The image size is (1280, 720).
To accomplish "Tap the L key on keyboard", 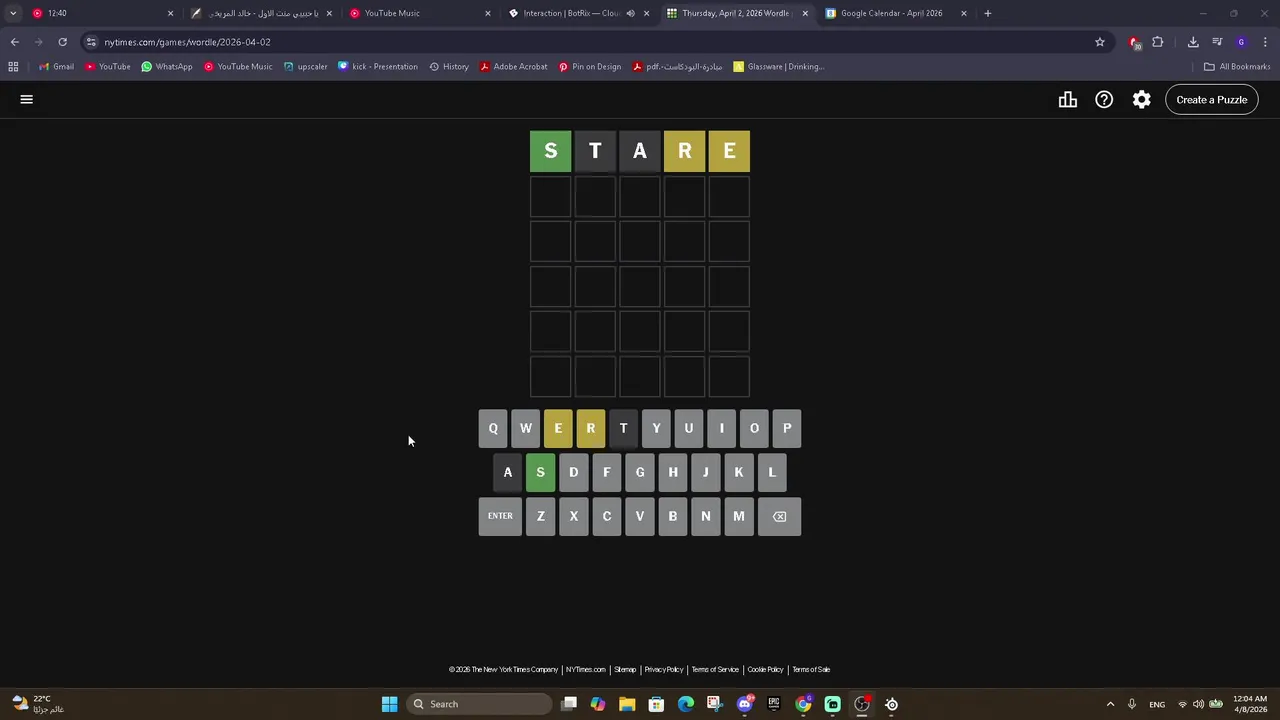I will pyautogui.click(x=772, y=472).
